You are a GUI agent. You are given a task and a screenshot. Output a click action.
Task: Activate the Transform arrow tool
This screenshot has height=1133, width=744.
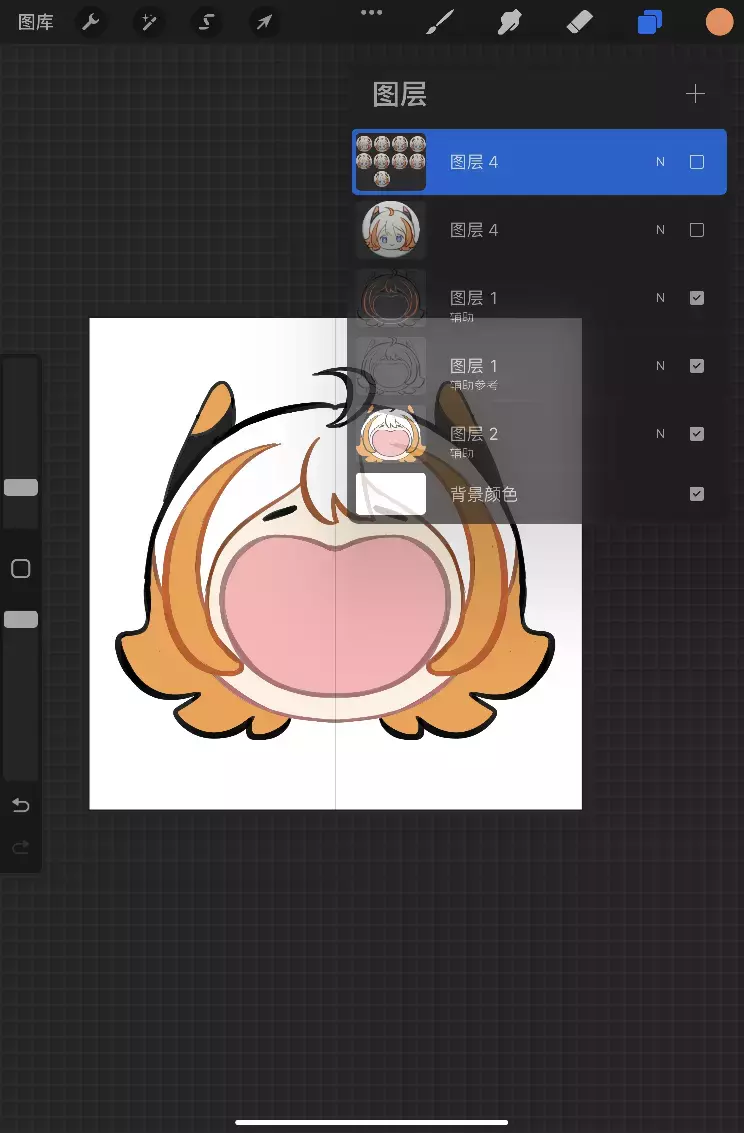click(x=264, y=22)
